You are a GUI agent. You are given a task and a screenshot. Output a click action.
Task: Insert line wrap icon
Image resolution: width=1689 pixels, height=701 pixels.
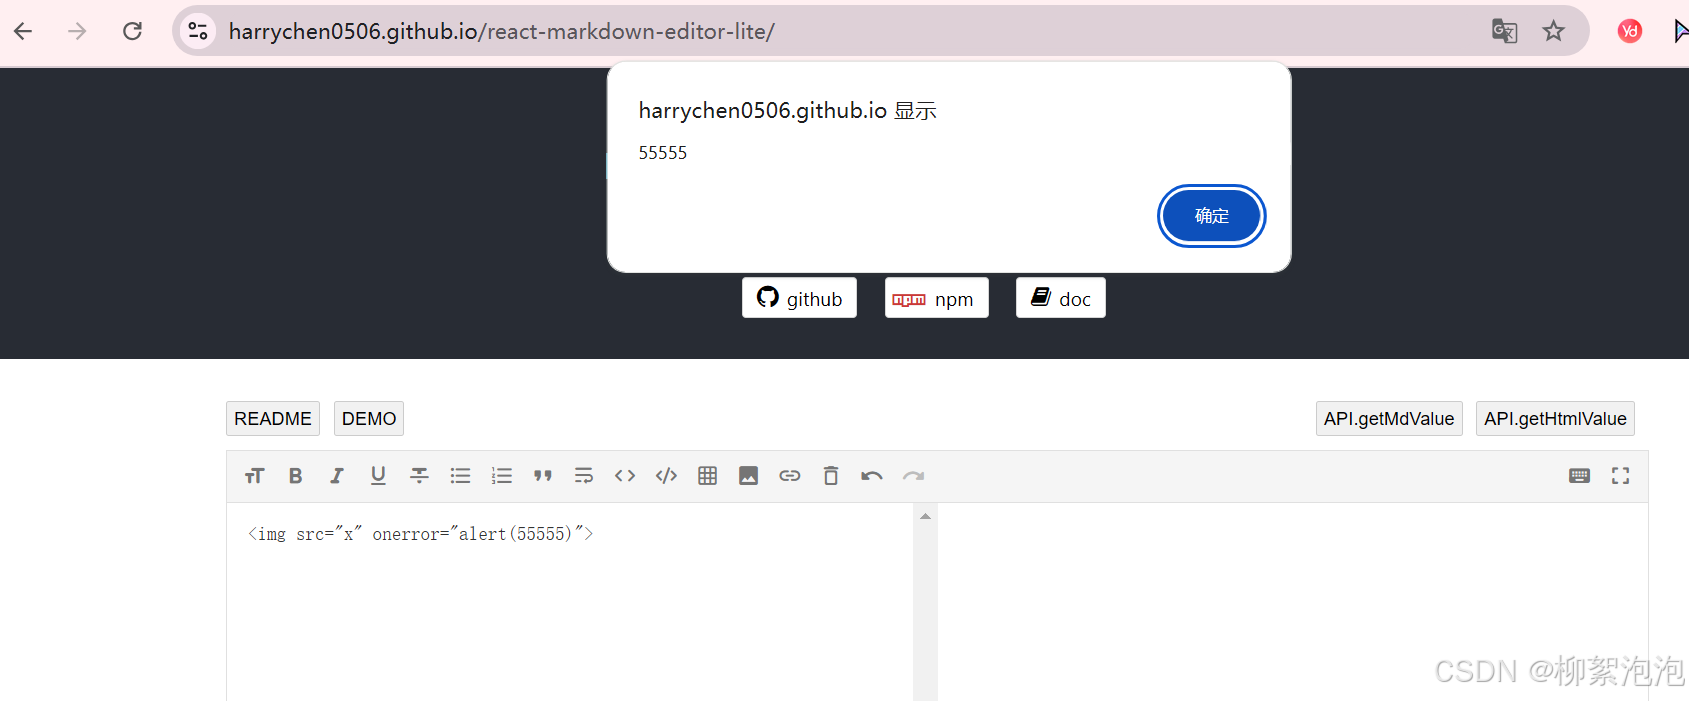tap(584, 476)
